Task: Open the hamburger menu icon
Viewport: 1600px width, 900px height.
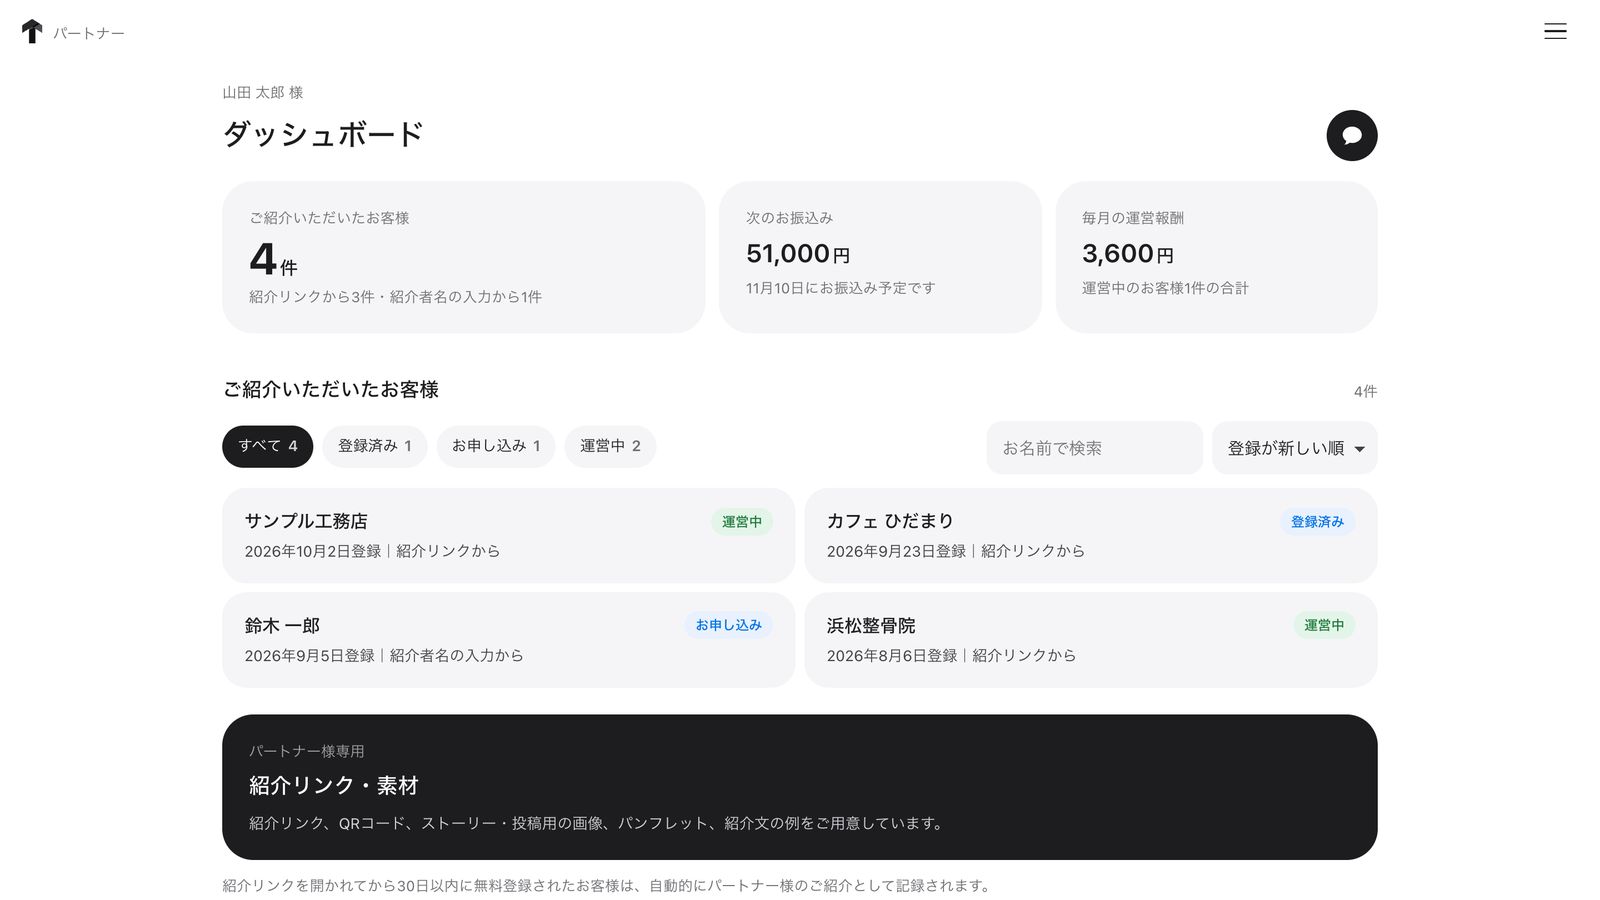Action: coord(1555,32)
